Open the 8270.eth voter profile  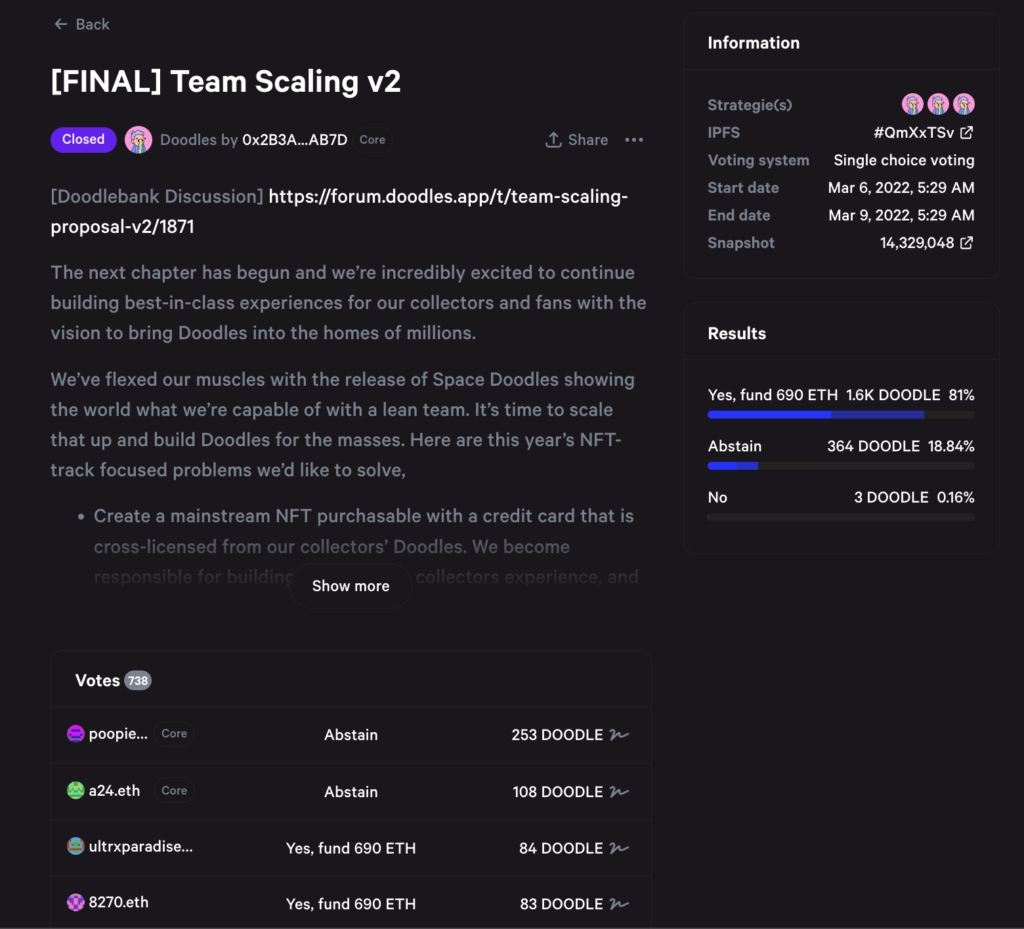[x=118, y=903]
